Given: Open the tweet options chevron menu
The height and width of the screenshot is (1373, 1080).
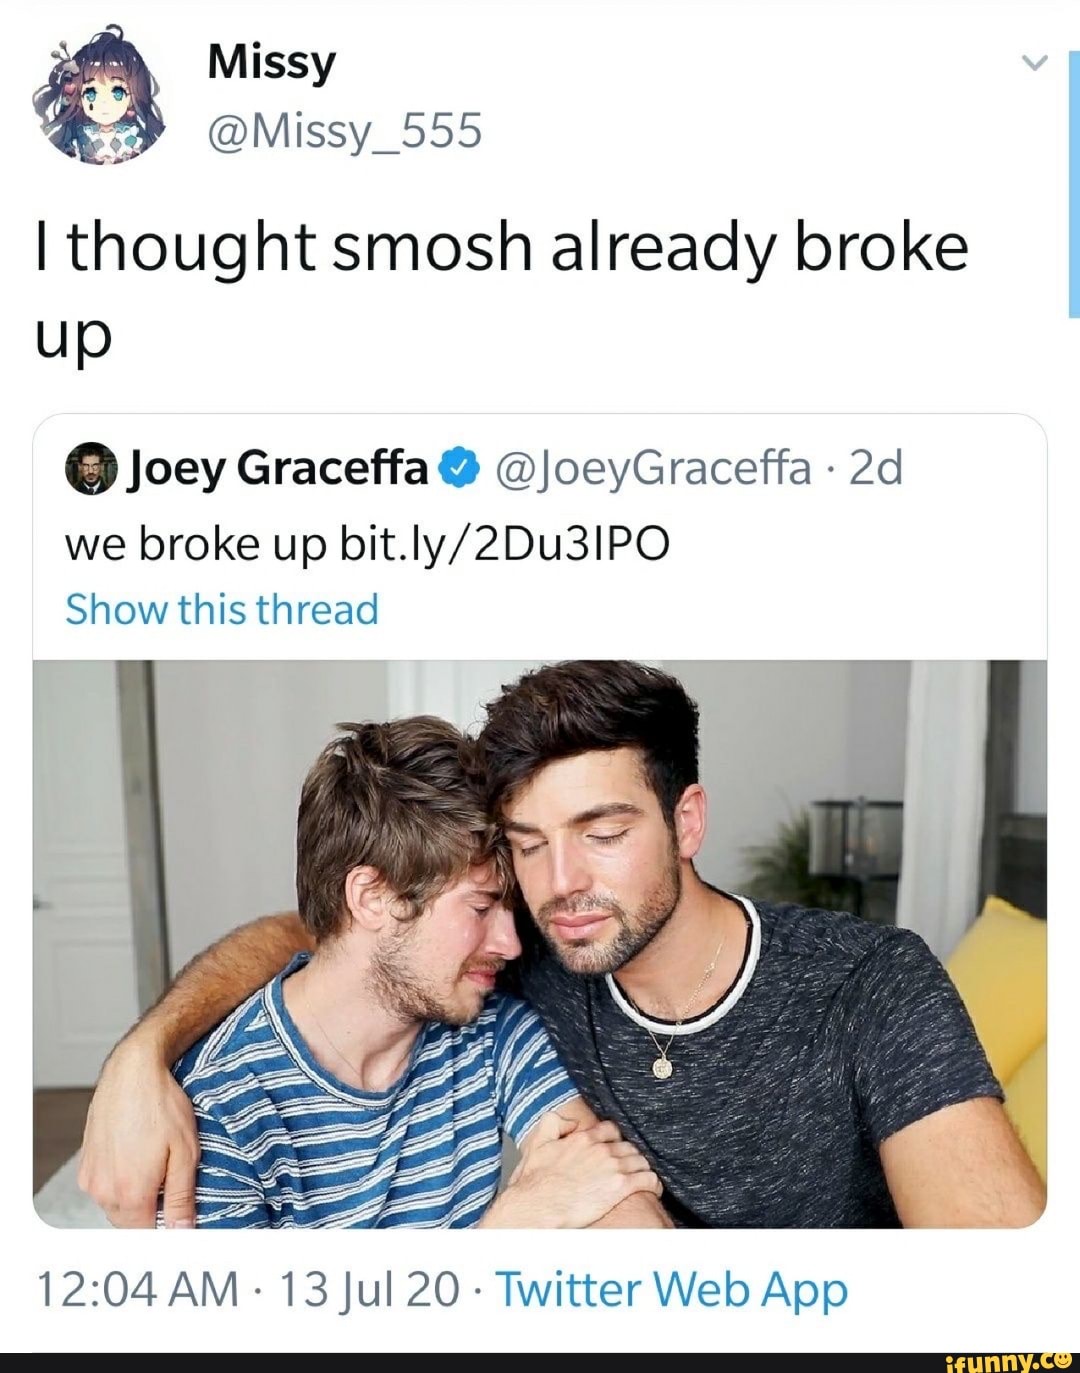Looking at the screenshot, I should pyautogui.click(x=1034, y=63).
